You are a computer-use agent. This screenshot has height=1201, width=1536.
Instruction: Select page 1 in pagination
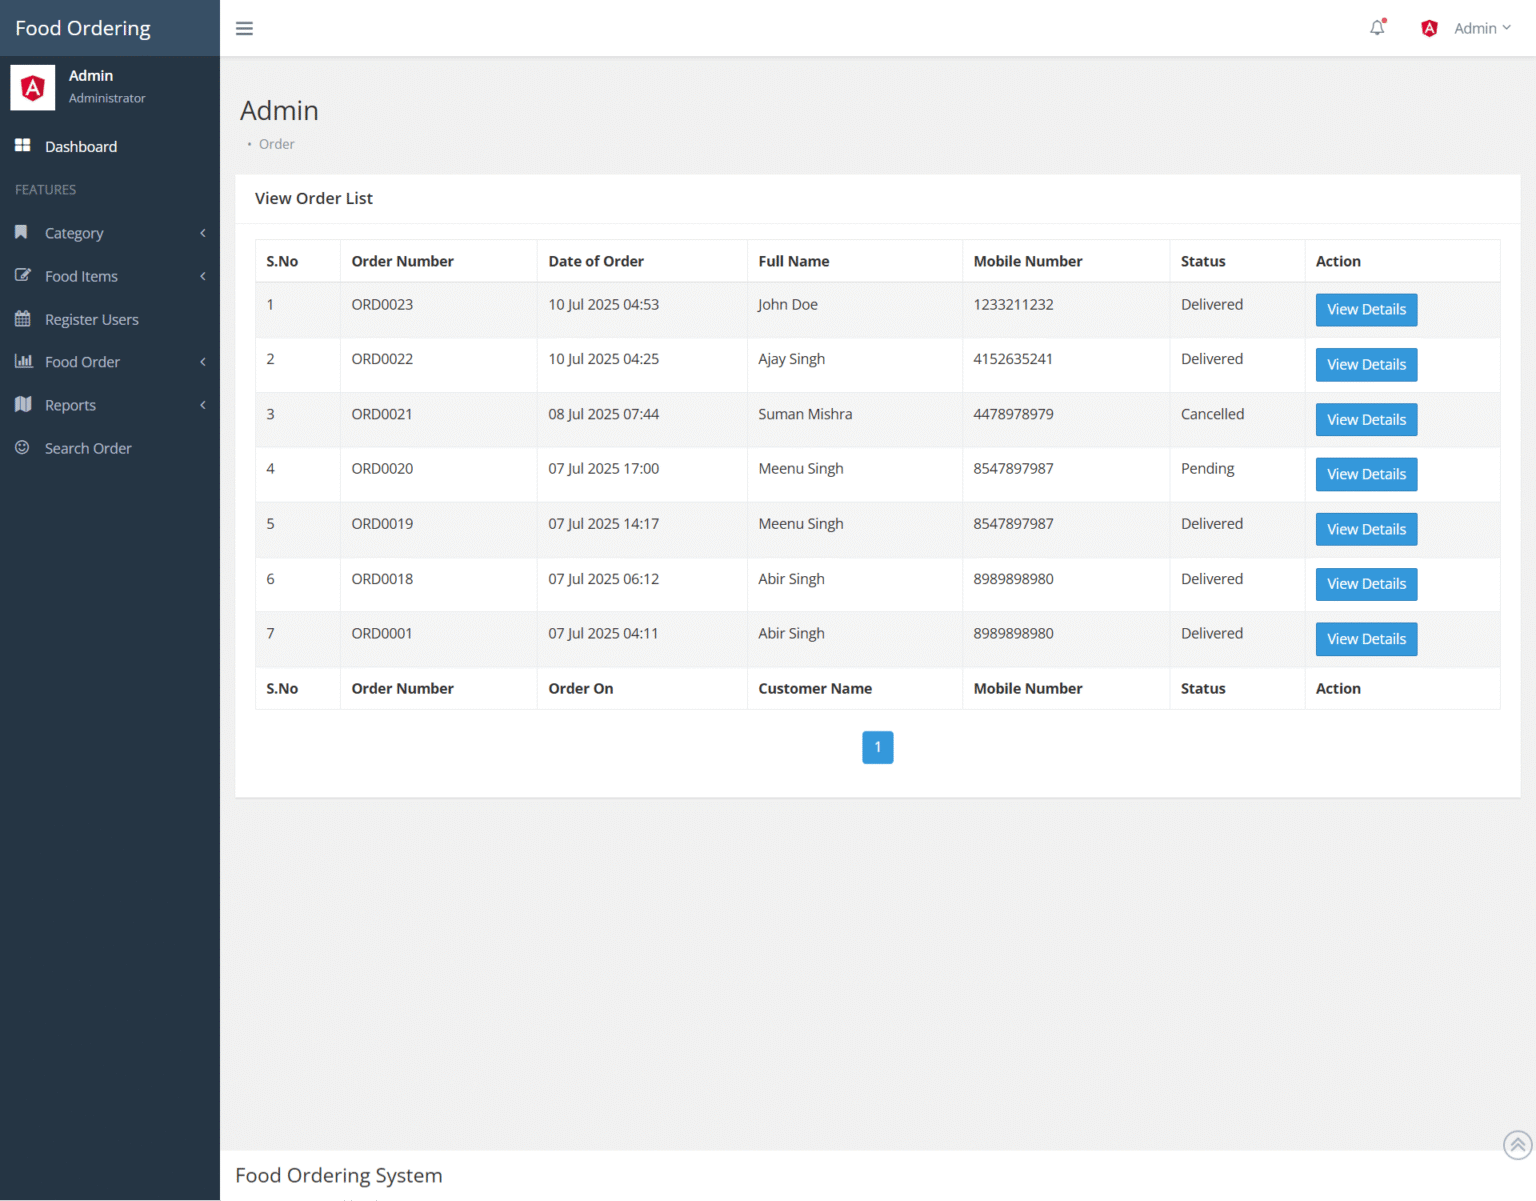[877, 747]
